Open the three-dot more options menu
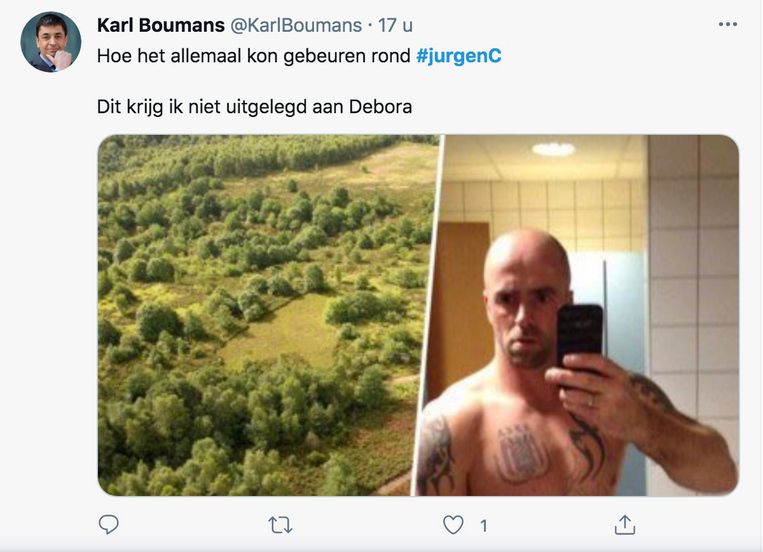This screenshot has height=552, width=763. [x=727, y=24]
